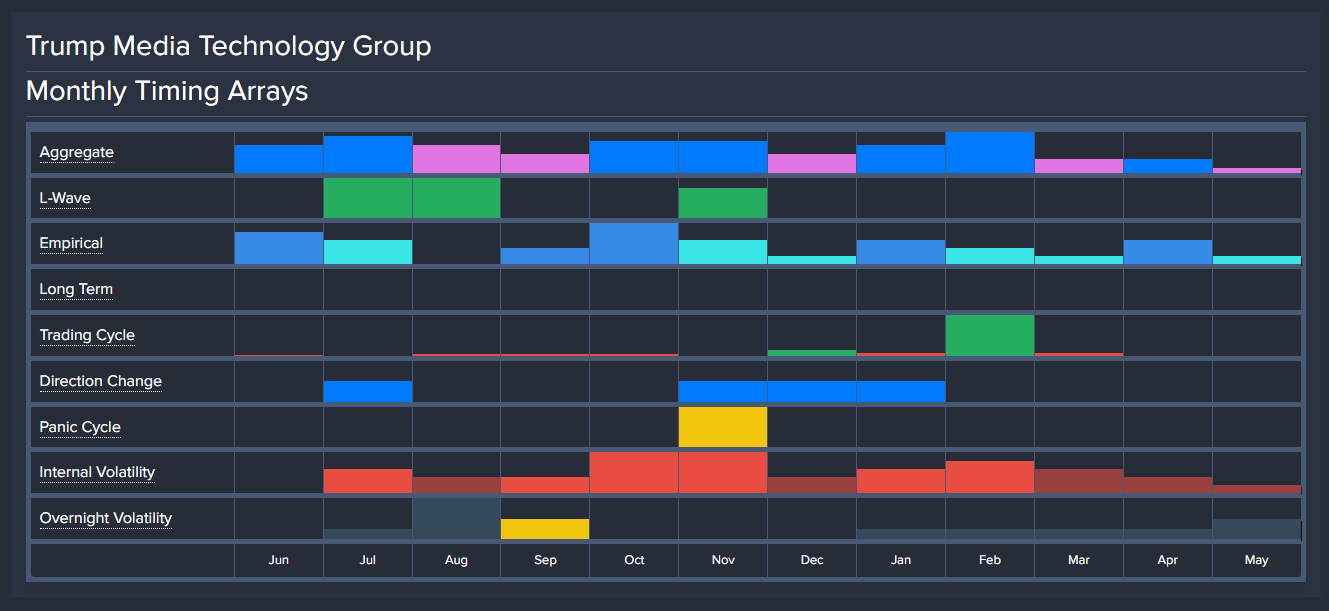This screenshot has width=1329, height=611.
Task: Click the pink Aggregate bar for August
Action: [456, 159]
